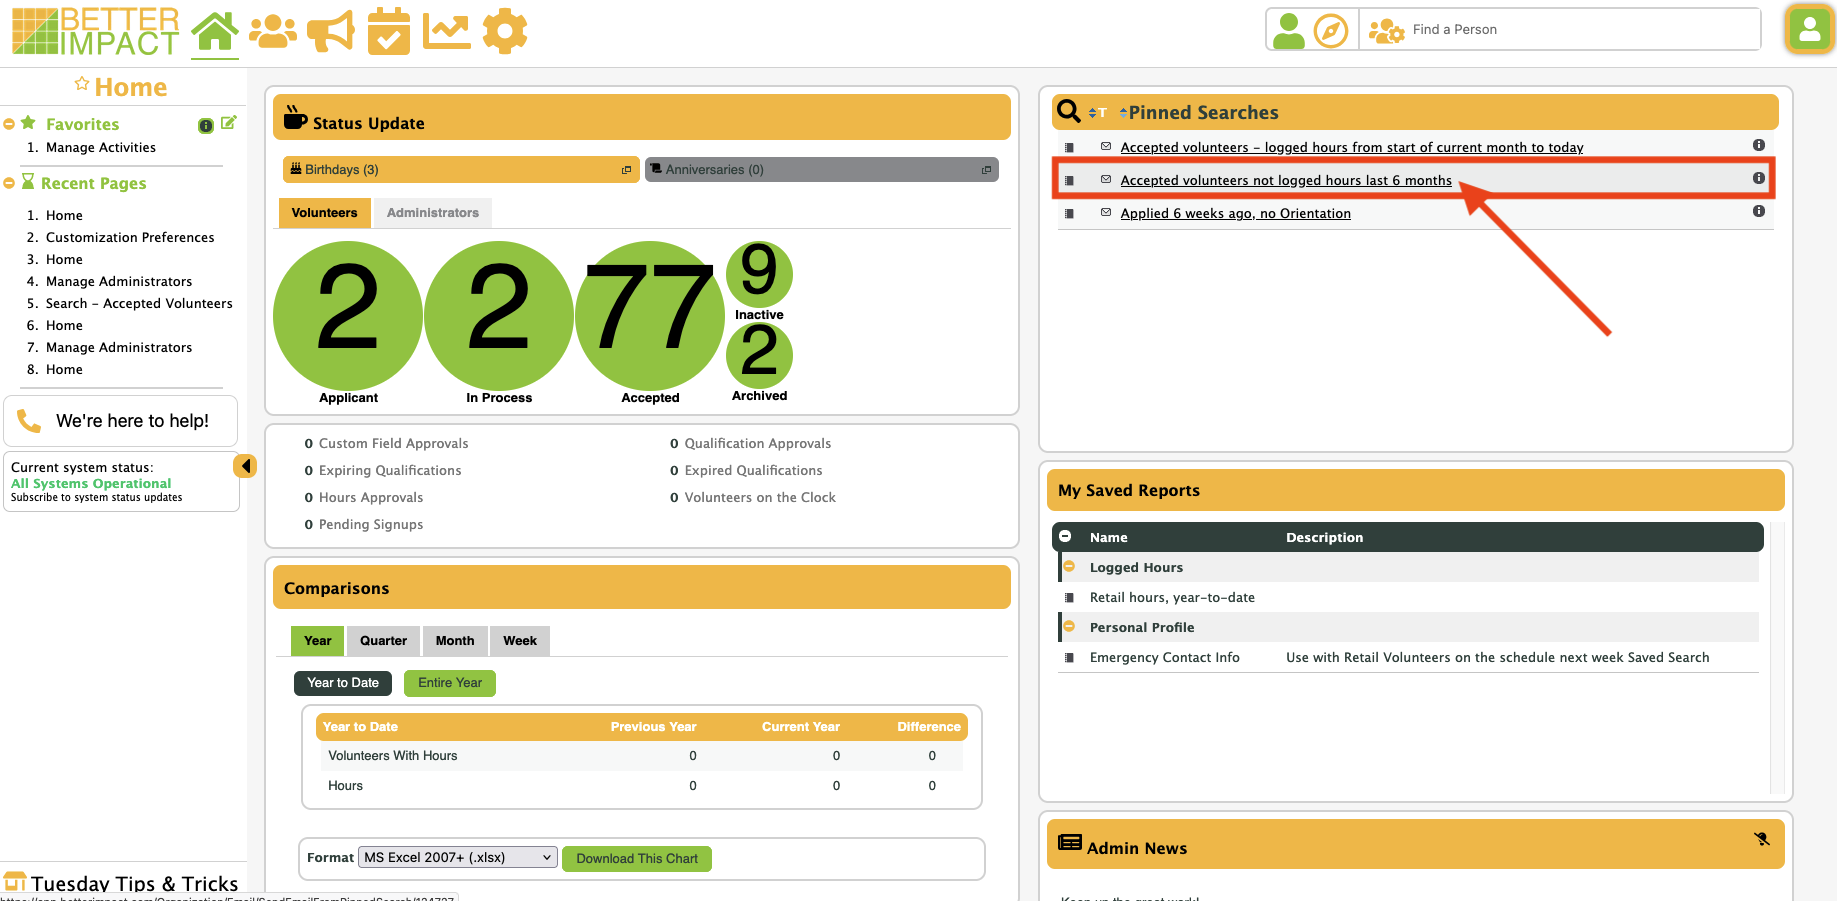This screenshot has width=1837, height=901.
Task: Open the Format dropdown for chart download
Action: click(457, 858)
